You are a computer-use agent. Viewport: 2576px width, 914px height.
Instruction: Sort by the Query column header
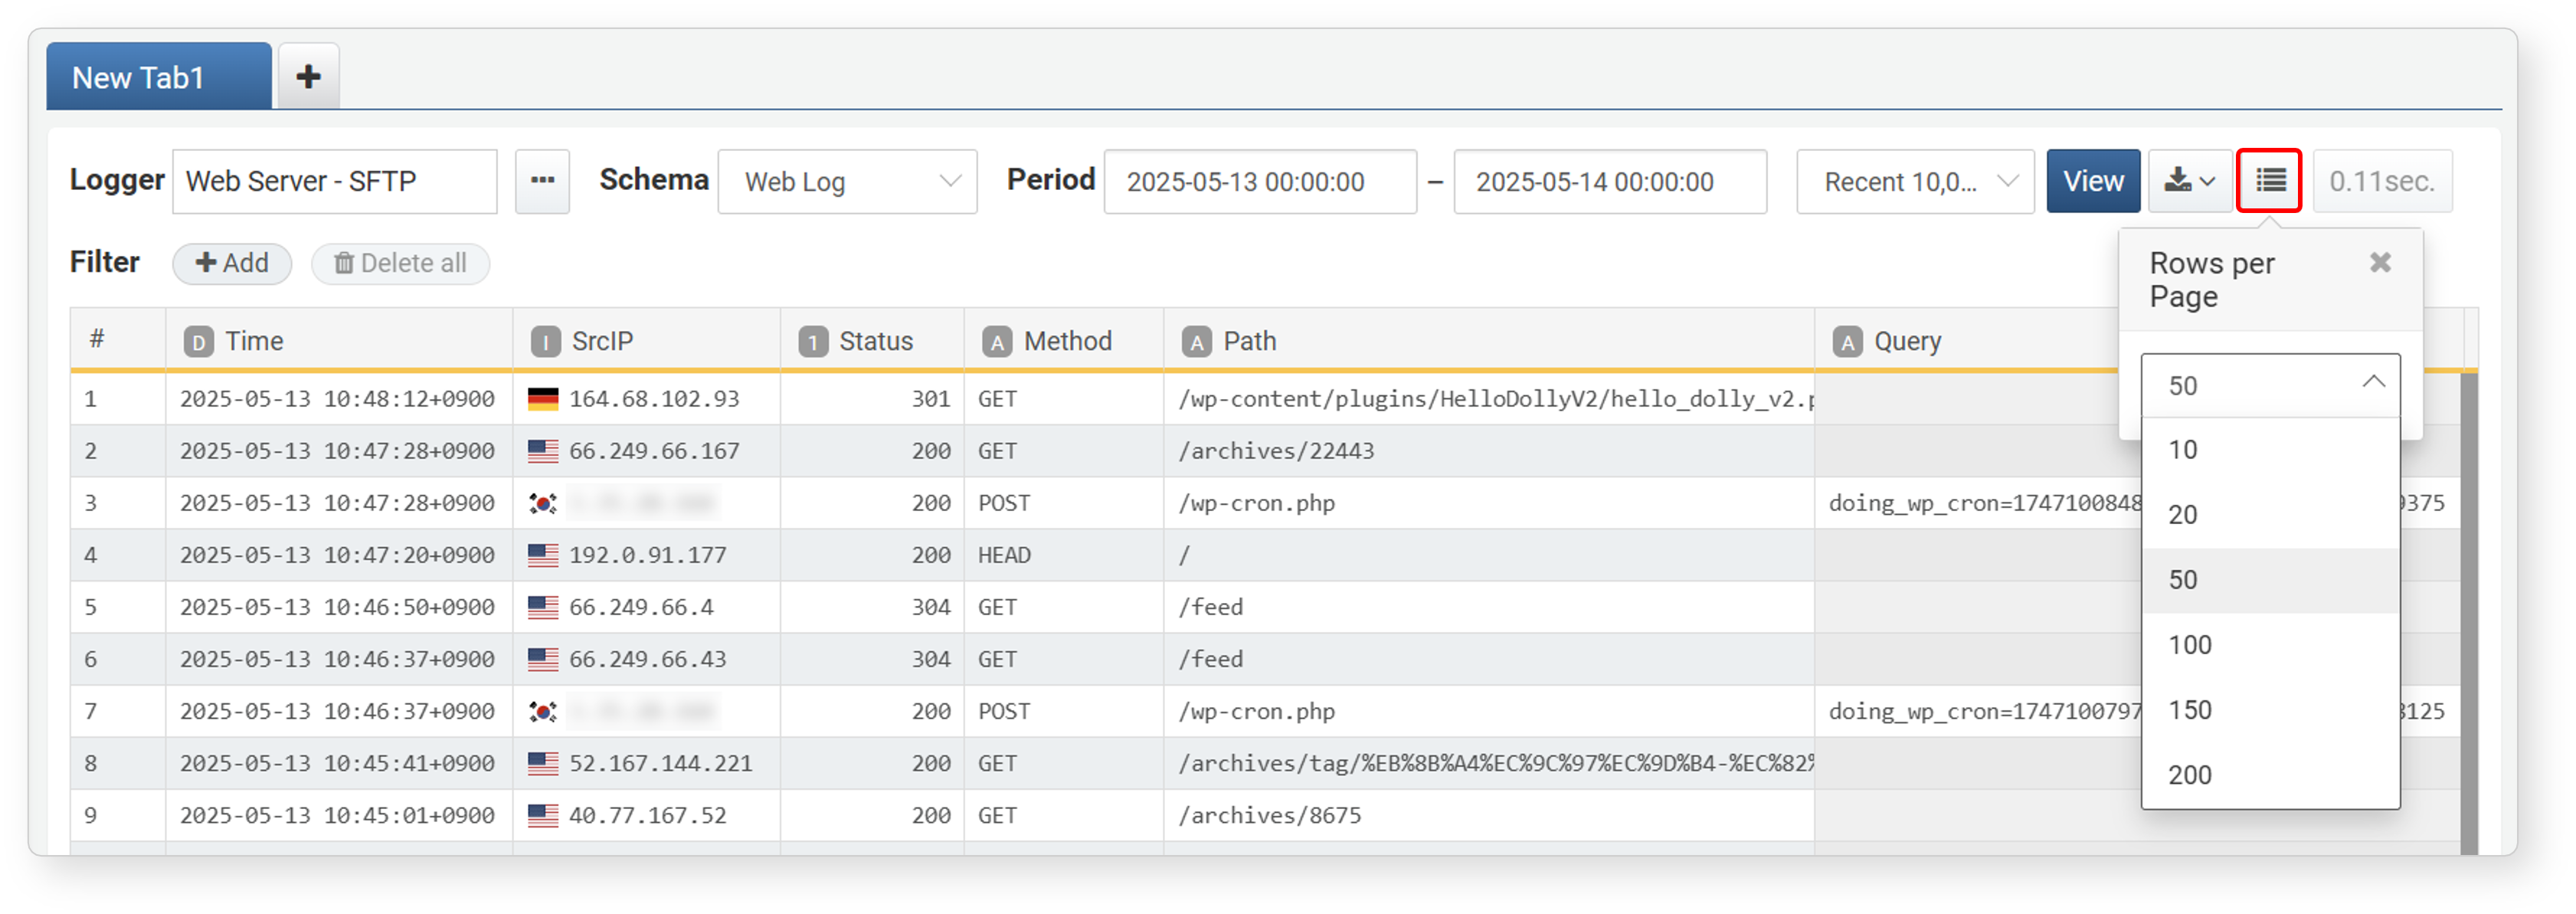tap(1907, 341)
